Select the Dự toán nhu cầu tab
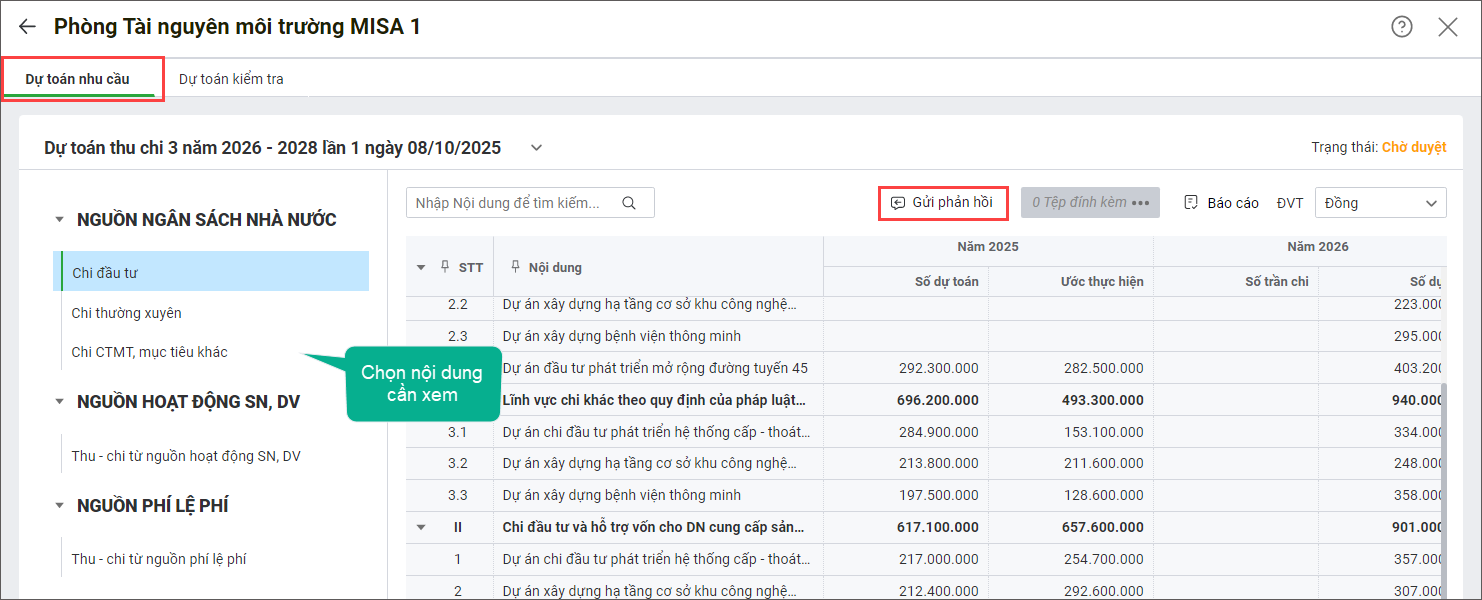The width and height of the screenshot is (1482, 600). coord(78,79)
